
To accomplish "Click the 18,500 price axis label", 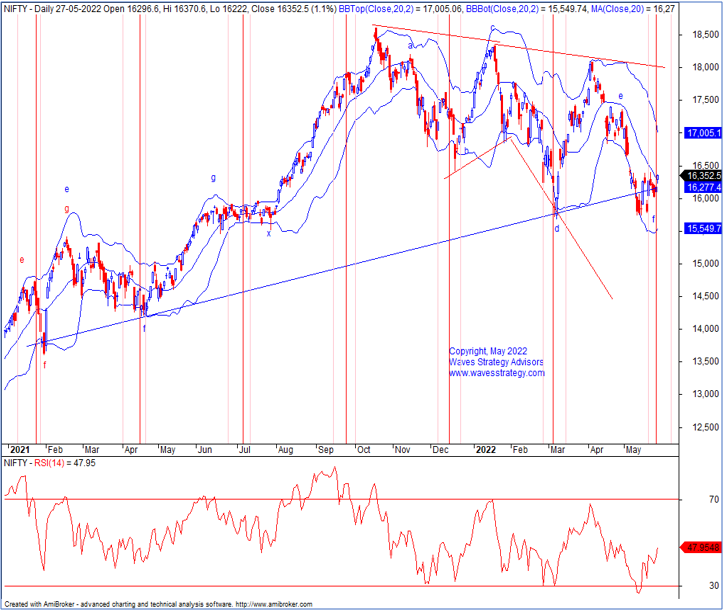I will tap(706, 35).
